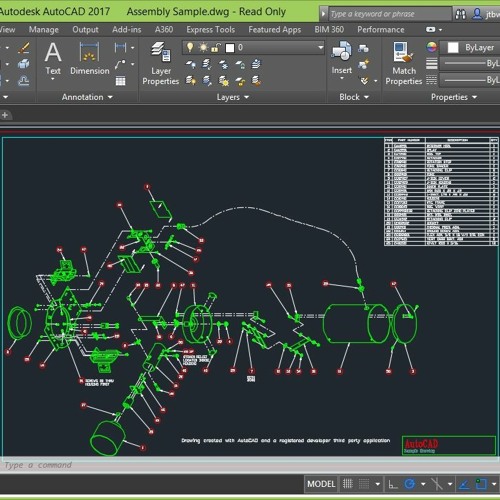500x500 pixels.
Task: Click the Erase tool icon
Action: [24, 48]
